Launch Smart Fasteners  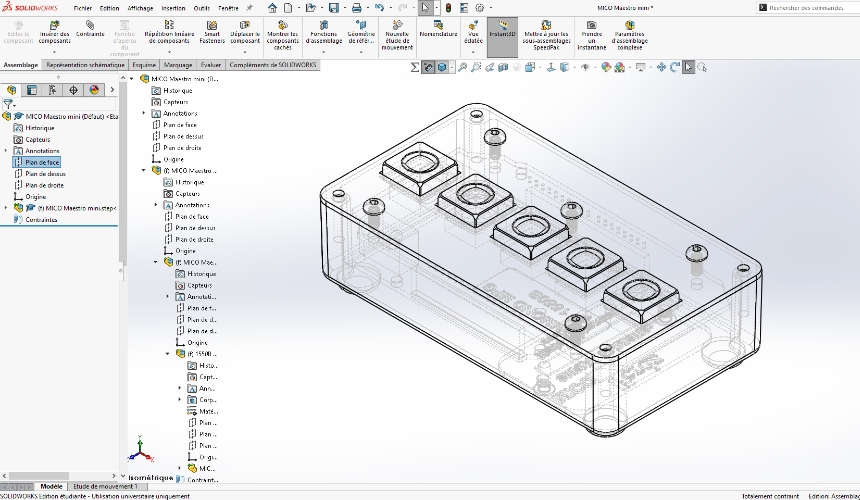[212, 32]
